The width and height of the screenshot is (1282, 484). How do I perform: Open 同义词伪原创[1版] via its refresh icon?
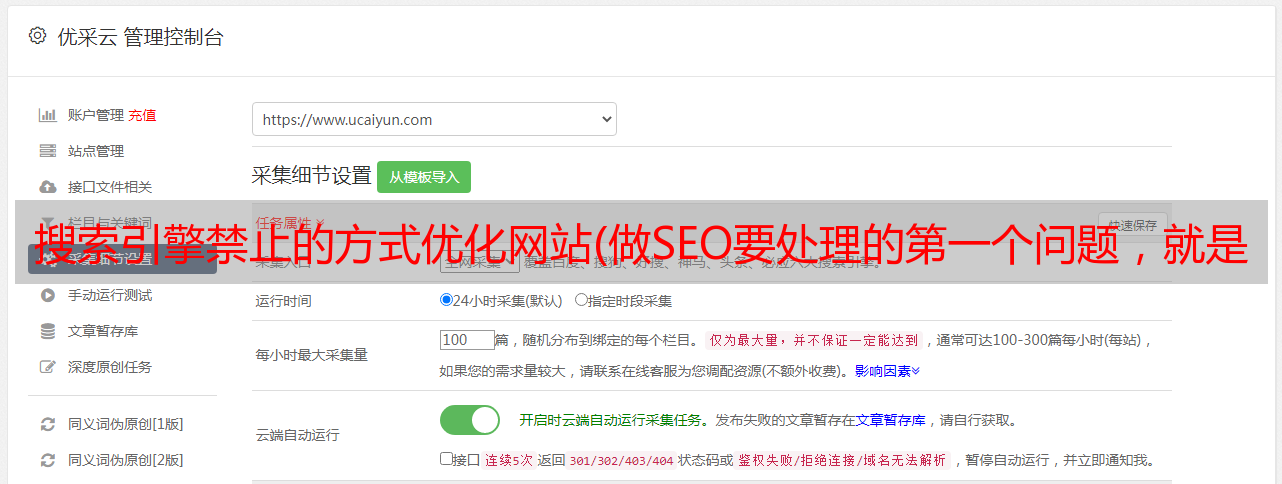tap(47, 424)
